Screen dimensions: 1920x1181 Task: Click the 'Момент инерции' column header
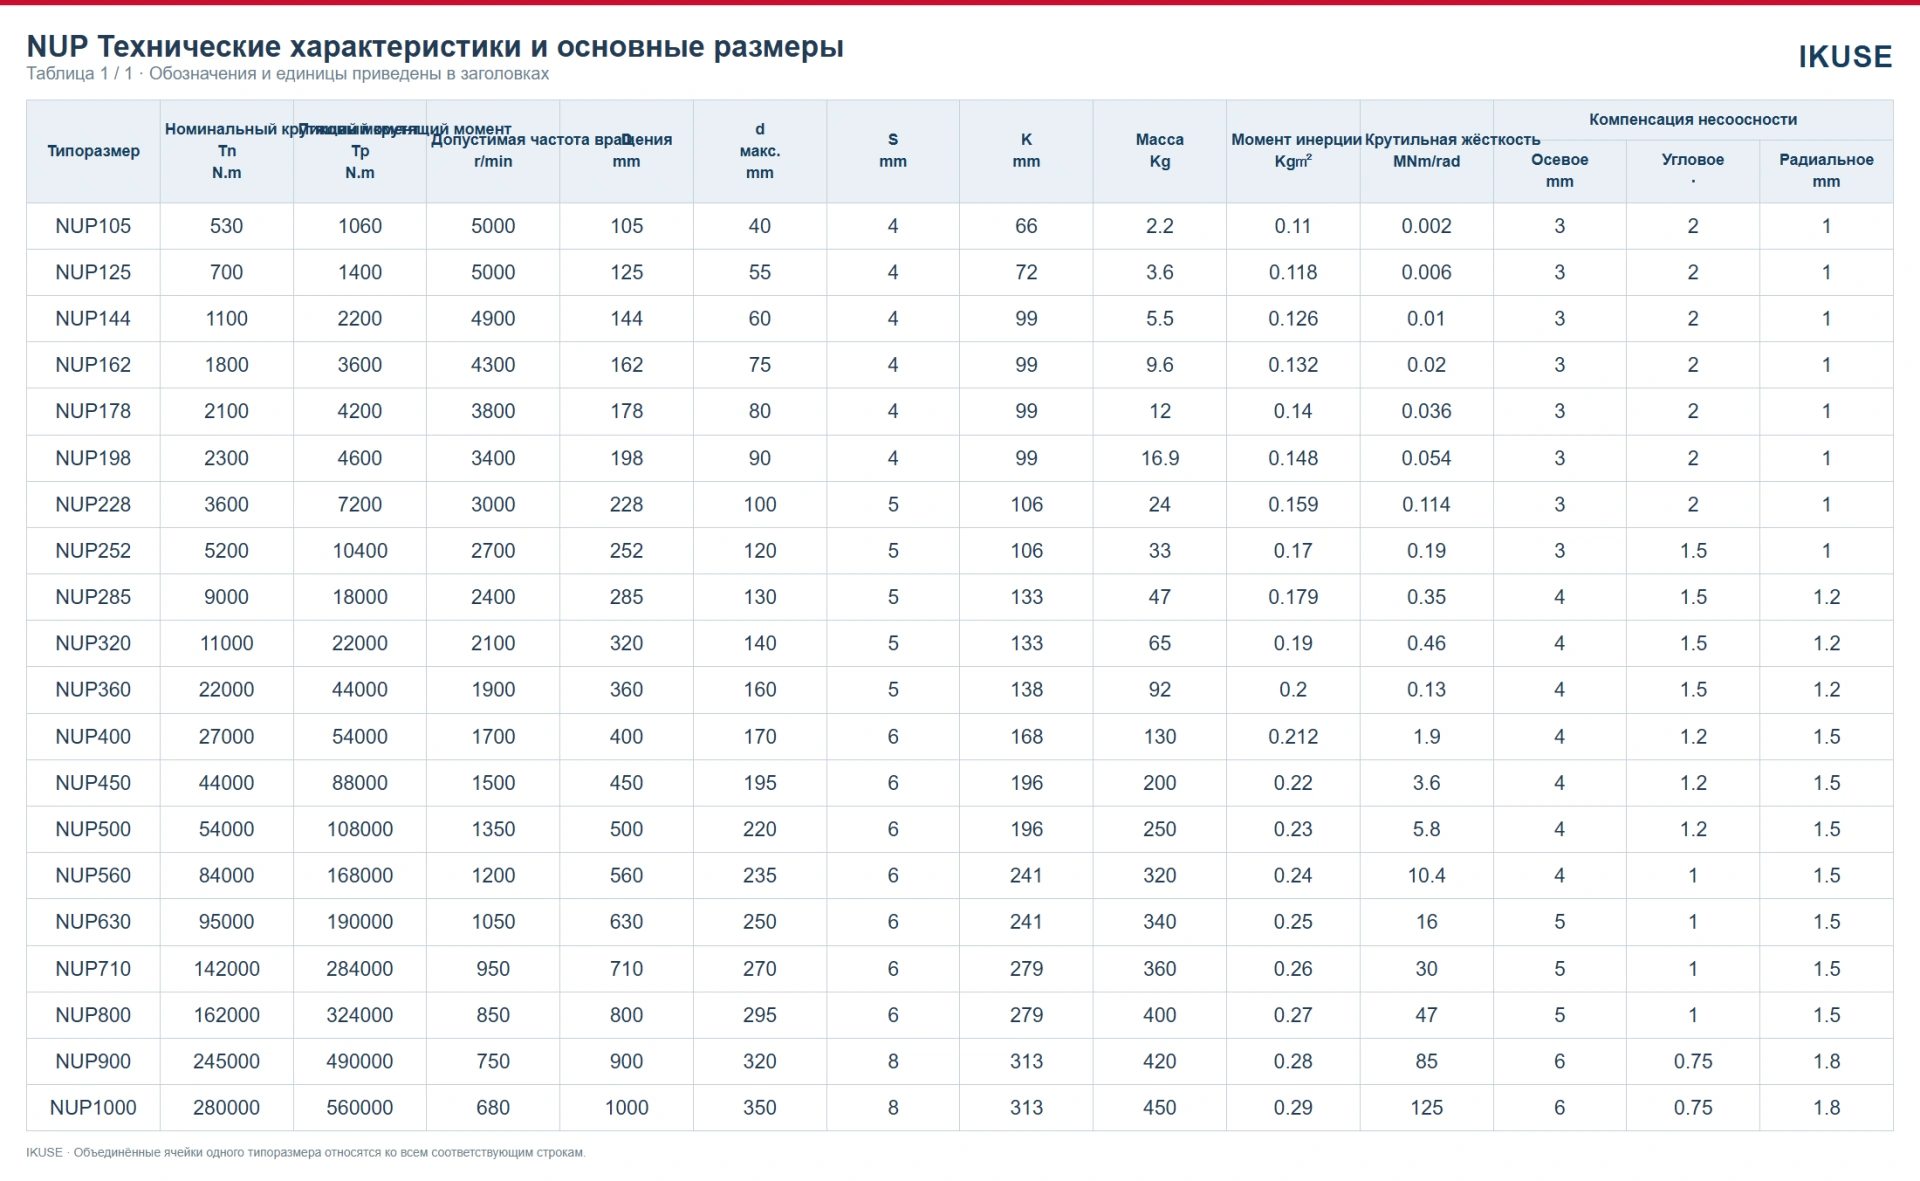coord(1293,151)
